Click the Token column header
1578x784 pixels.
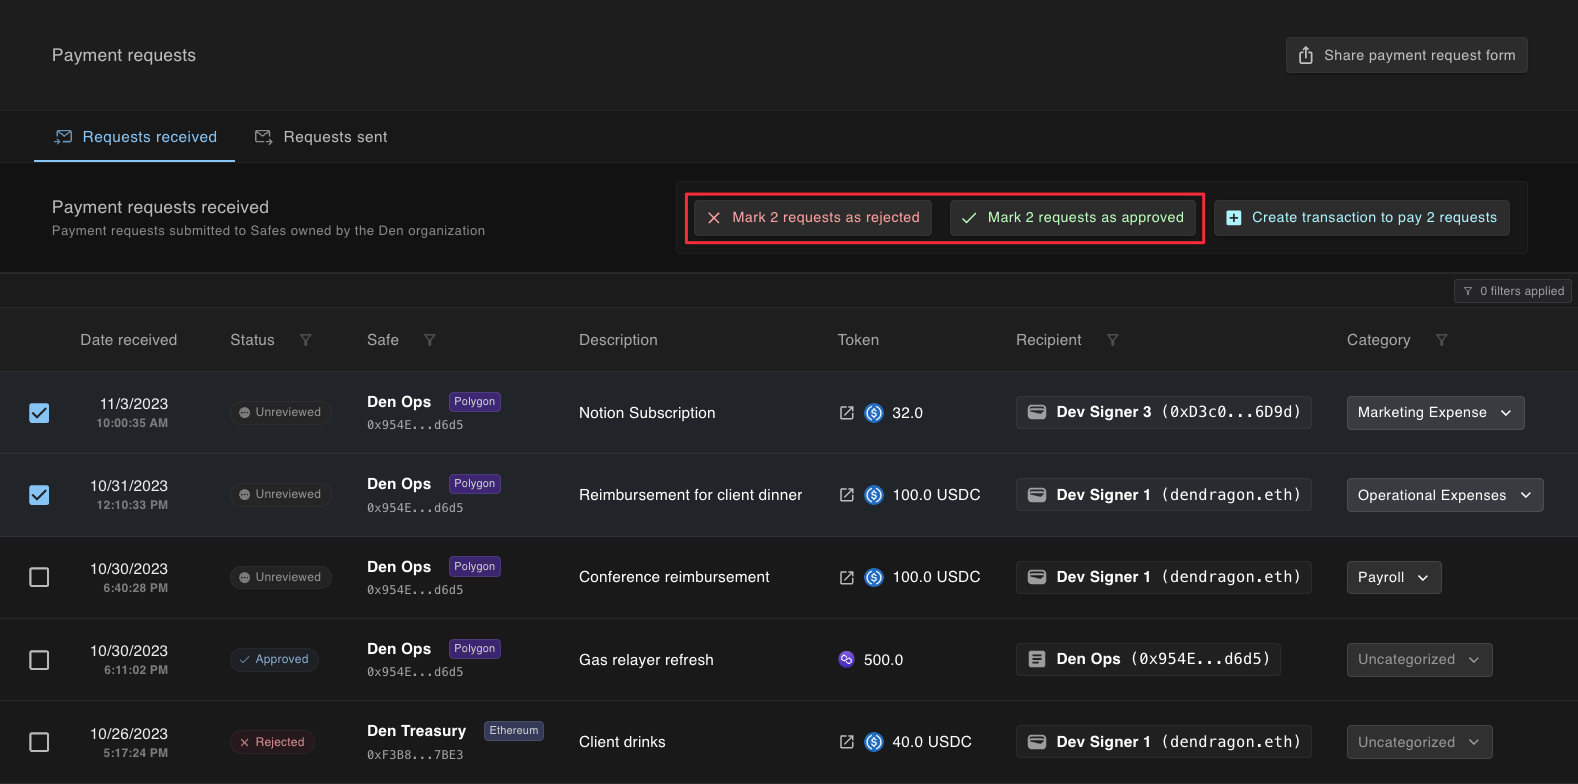click(858, 340)
